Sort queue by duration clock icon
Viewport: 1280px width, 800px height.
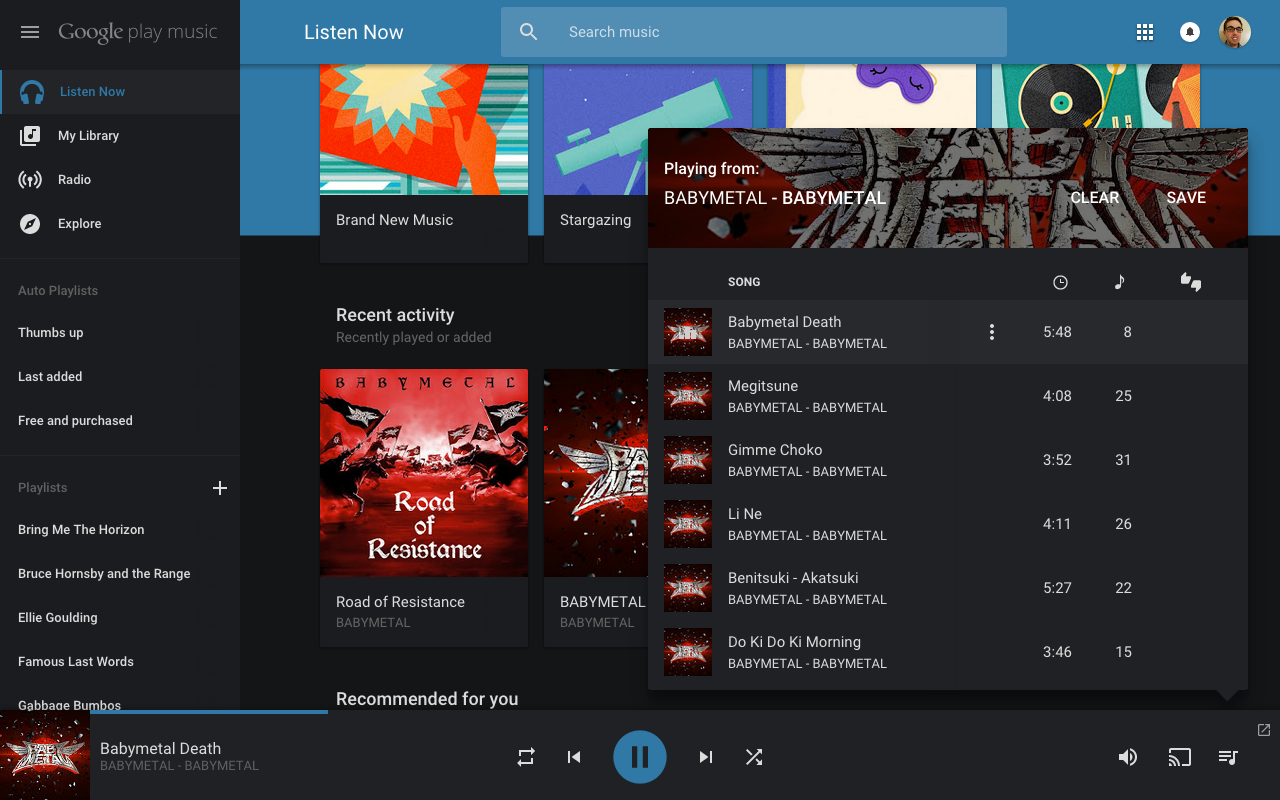click(1060, 282)
